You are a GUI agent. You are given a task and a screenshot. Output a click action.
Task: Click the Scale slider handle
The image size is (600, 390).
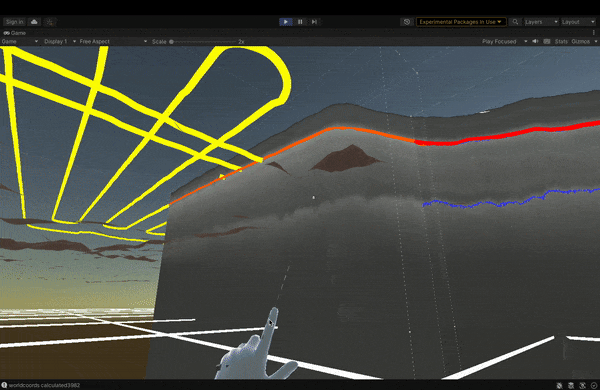(x=171, y=41)
